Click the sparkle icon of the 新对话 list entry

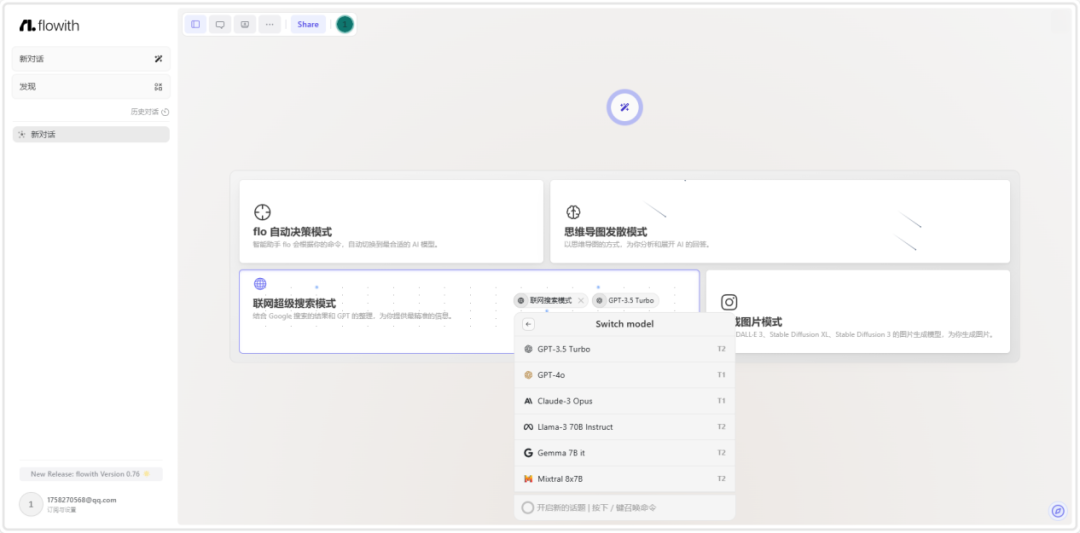pyautogui.click(x=22, y=134)
